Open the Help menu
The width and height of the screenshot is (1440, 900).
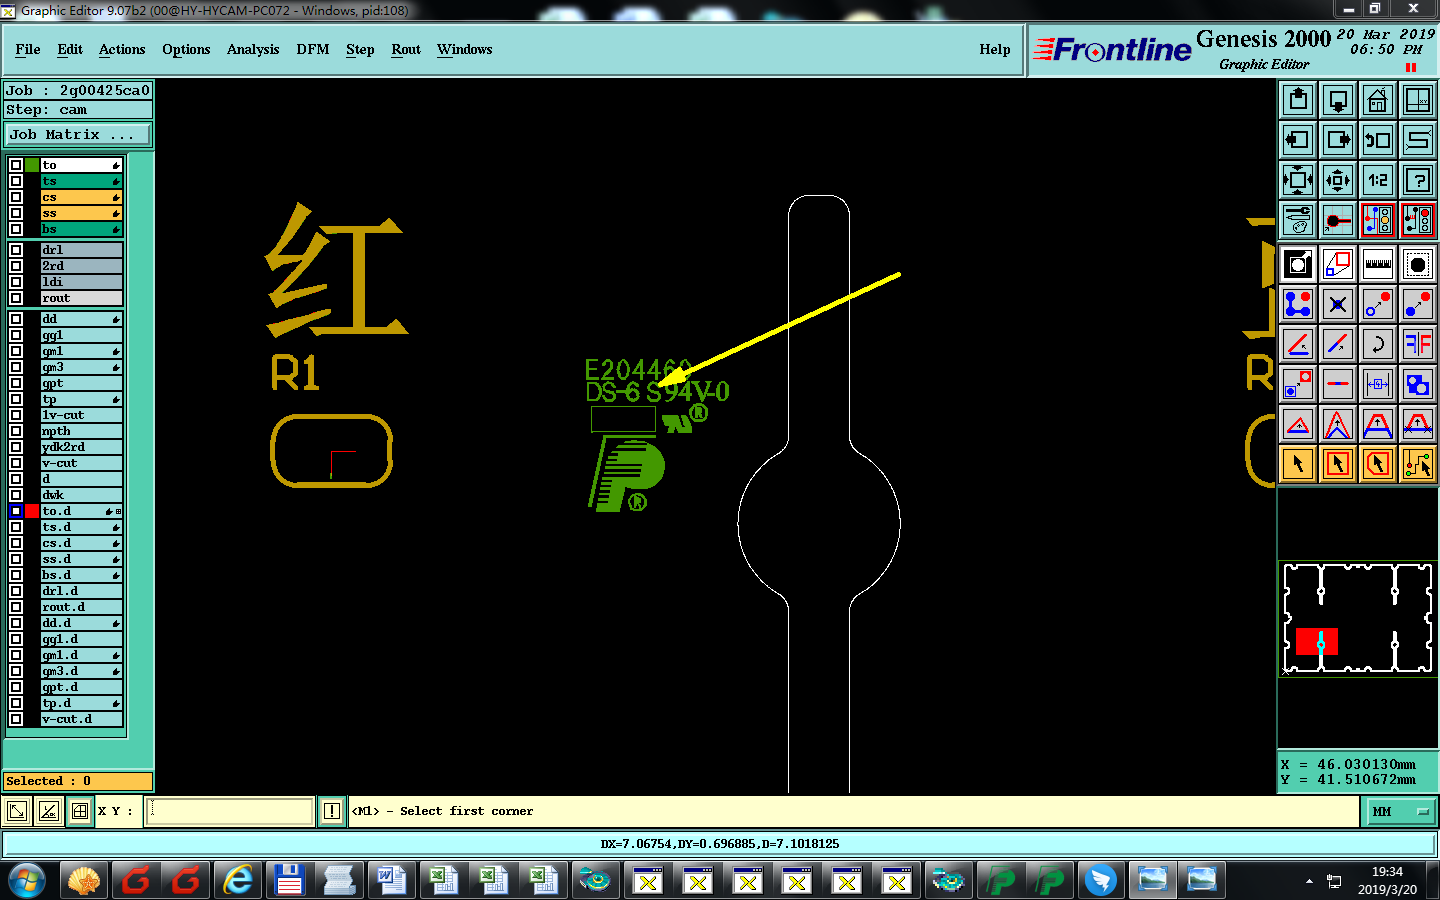coord(995,49)
